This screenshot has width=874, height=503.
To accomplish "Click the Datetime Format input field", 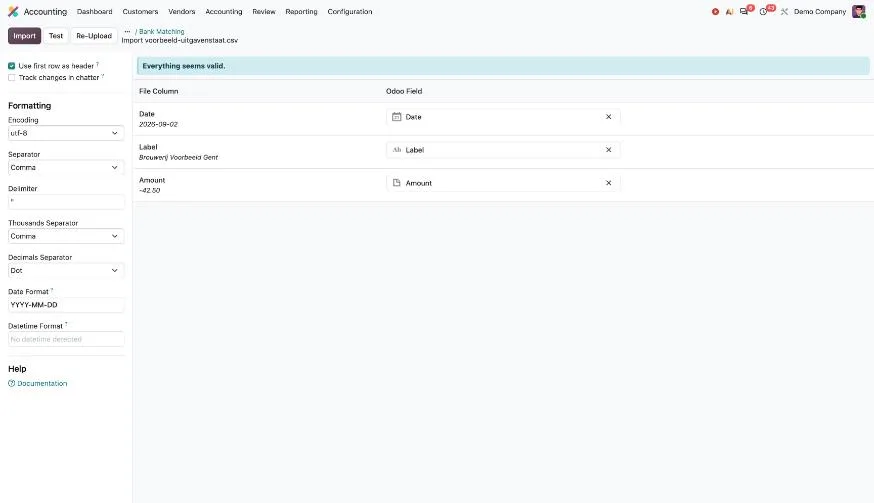I will [66, 339].
